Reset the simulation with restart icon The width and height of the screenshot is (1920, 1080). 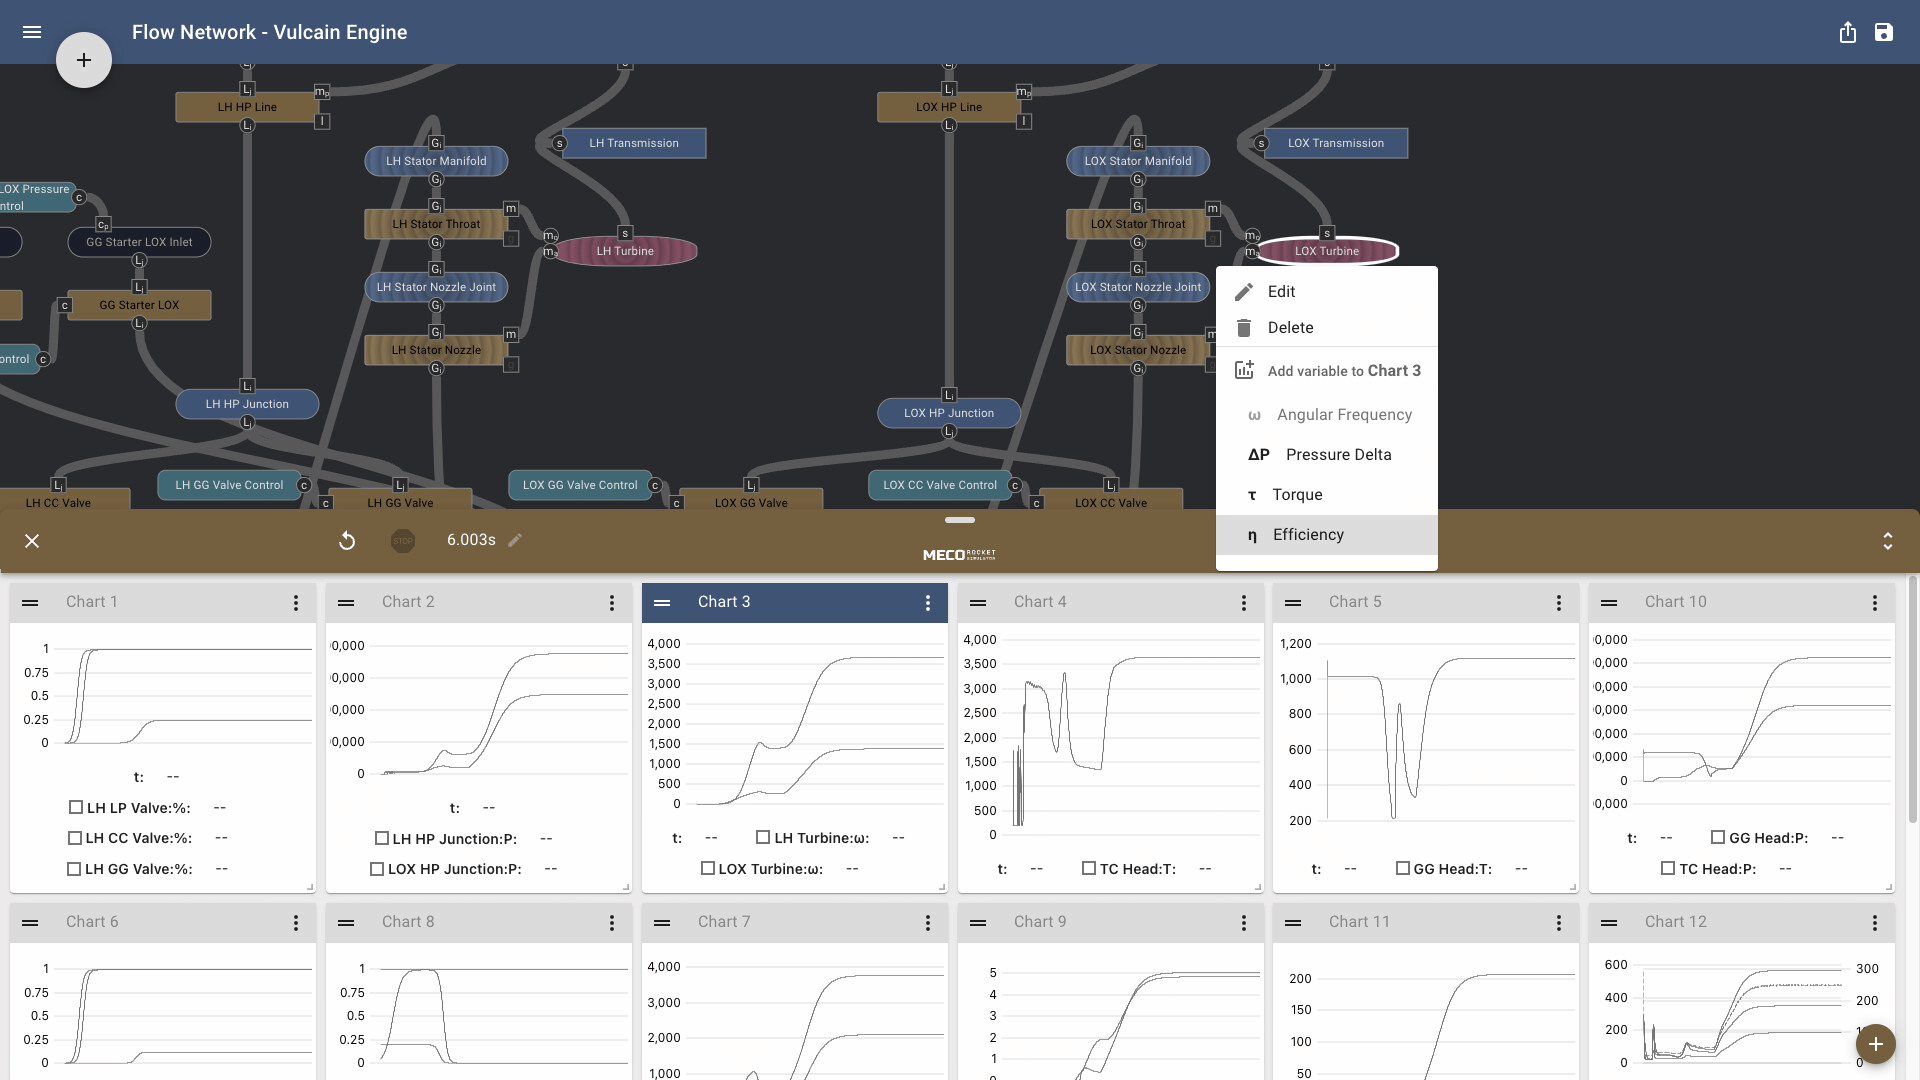click(x=347, y=541)
